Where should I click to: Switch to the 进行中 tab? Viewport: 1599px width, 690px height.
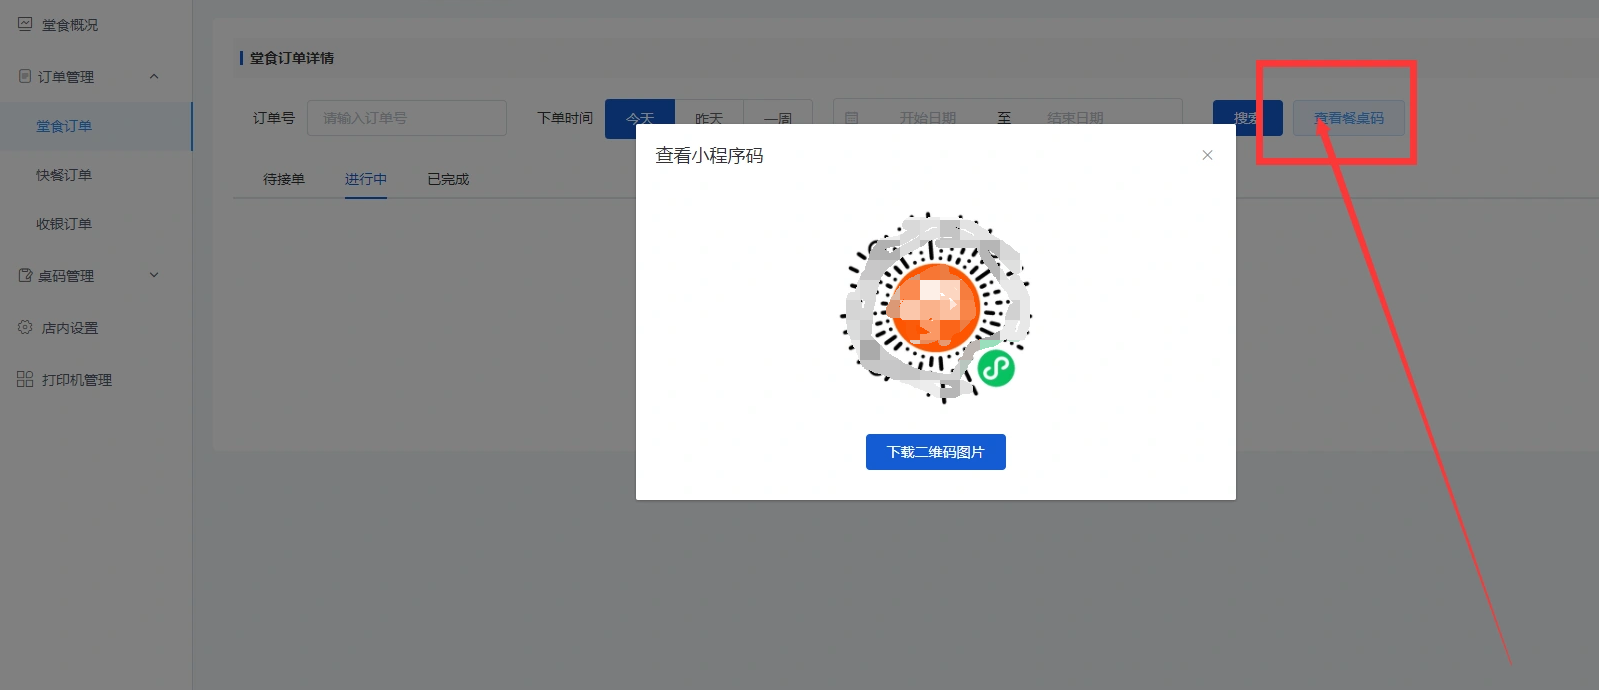coord(366,179)
